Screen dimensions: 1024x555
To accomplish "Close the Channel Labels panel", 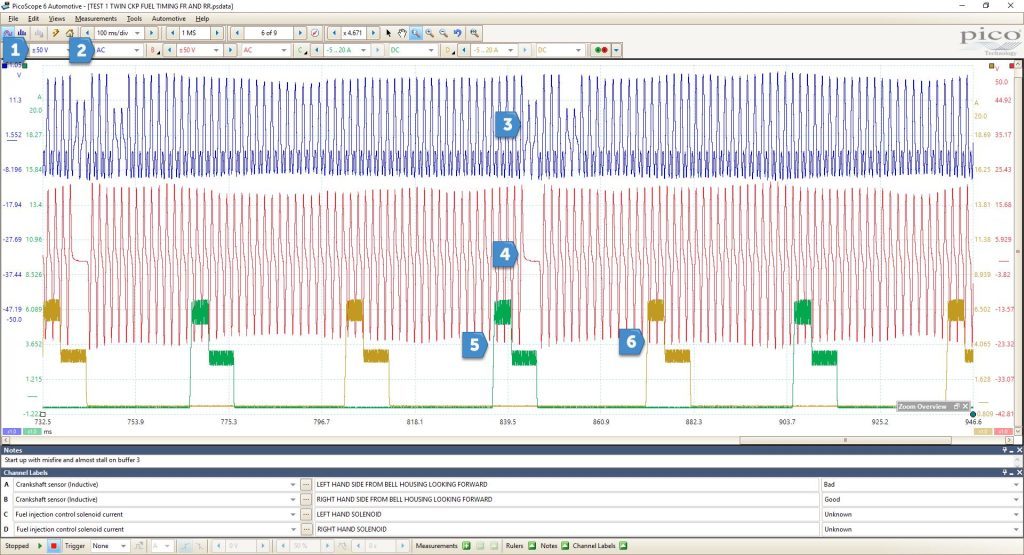I will point(1019,472).
